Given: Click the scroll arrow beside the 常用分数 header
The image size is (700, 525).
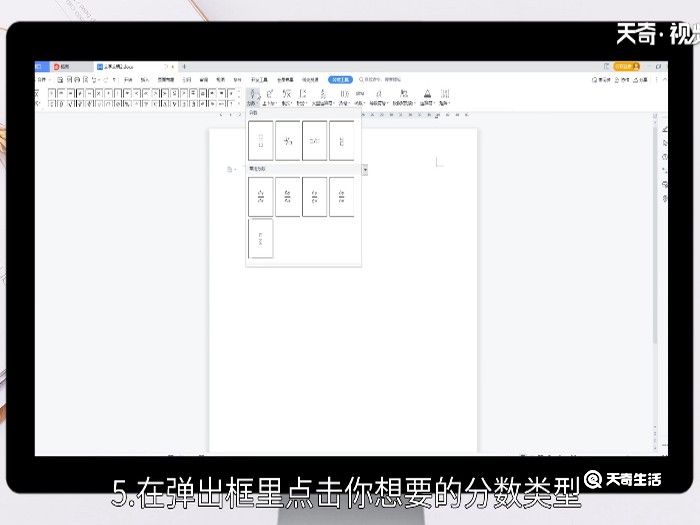Looking at the screenshot, I should [x=365, y=170].
